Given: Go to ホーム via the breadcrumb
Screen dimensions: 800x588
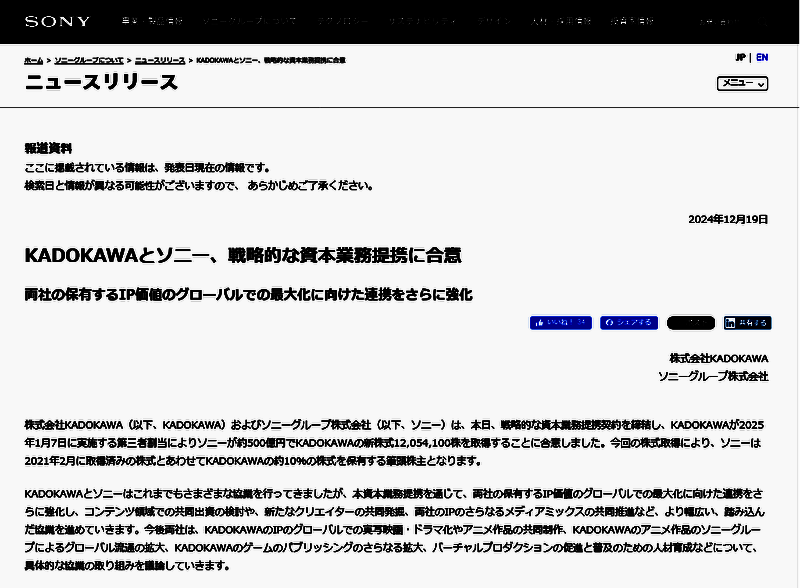Looking at the screenshot, I should pyautogui.click(x=35, y=59).
